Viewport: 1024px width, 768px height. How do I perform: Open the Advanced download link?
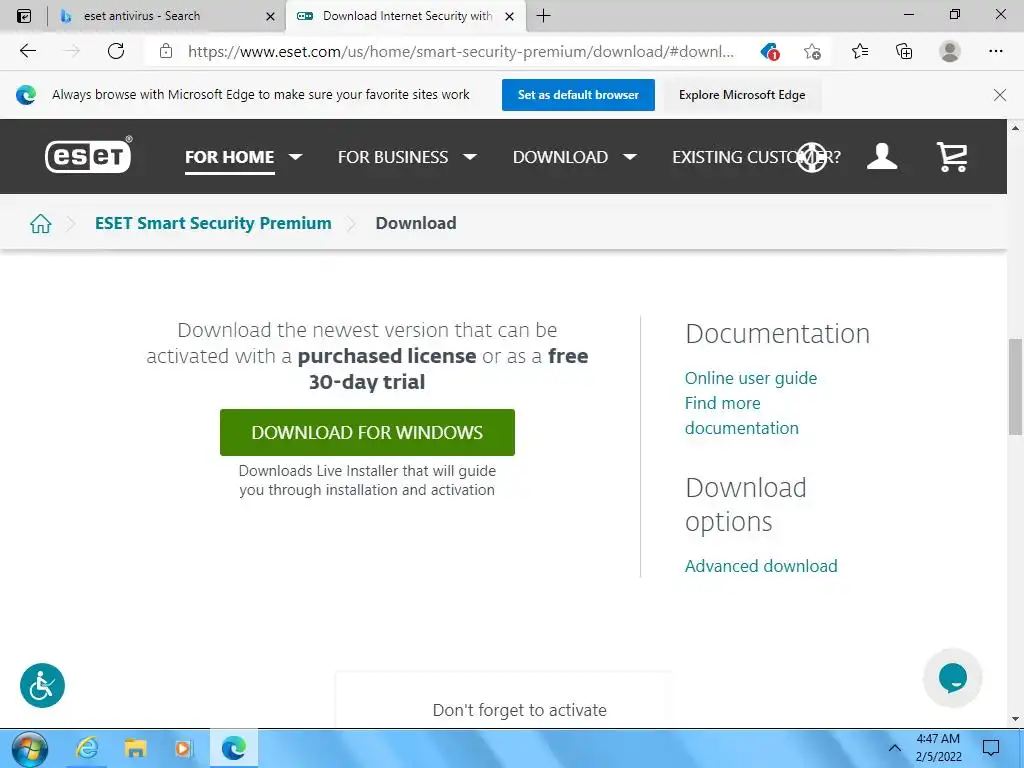click(x=761, y=566)
